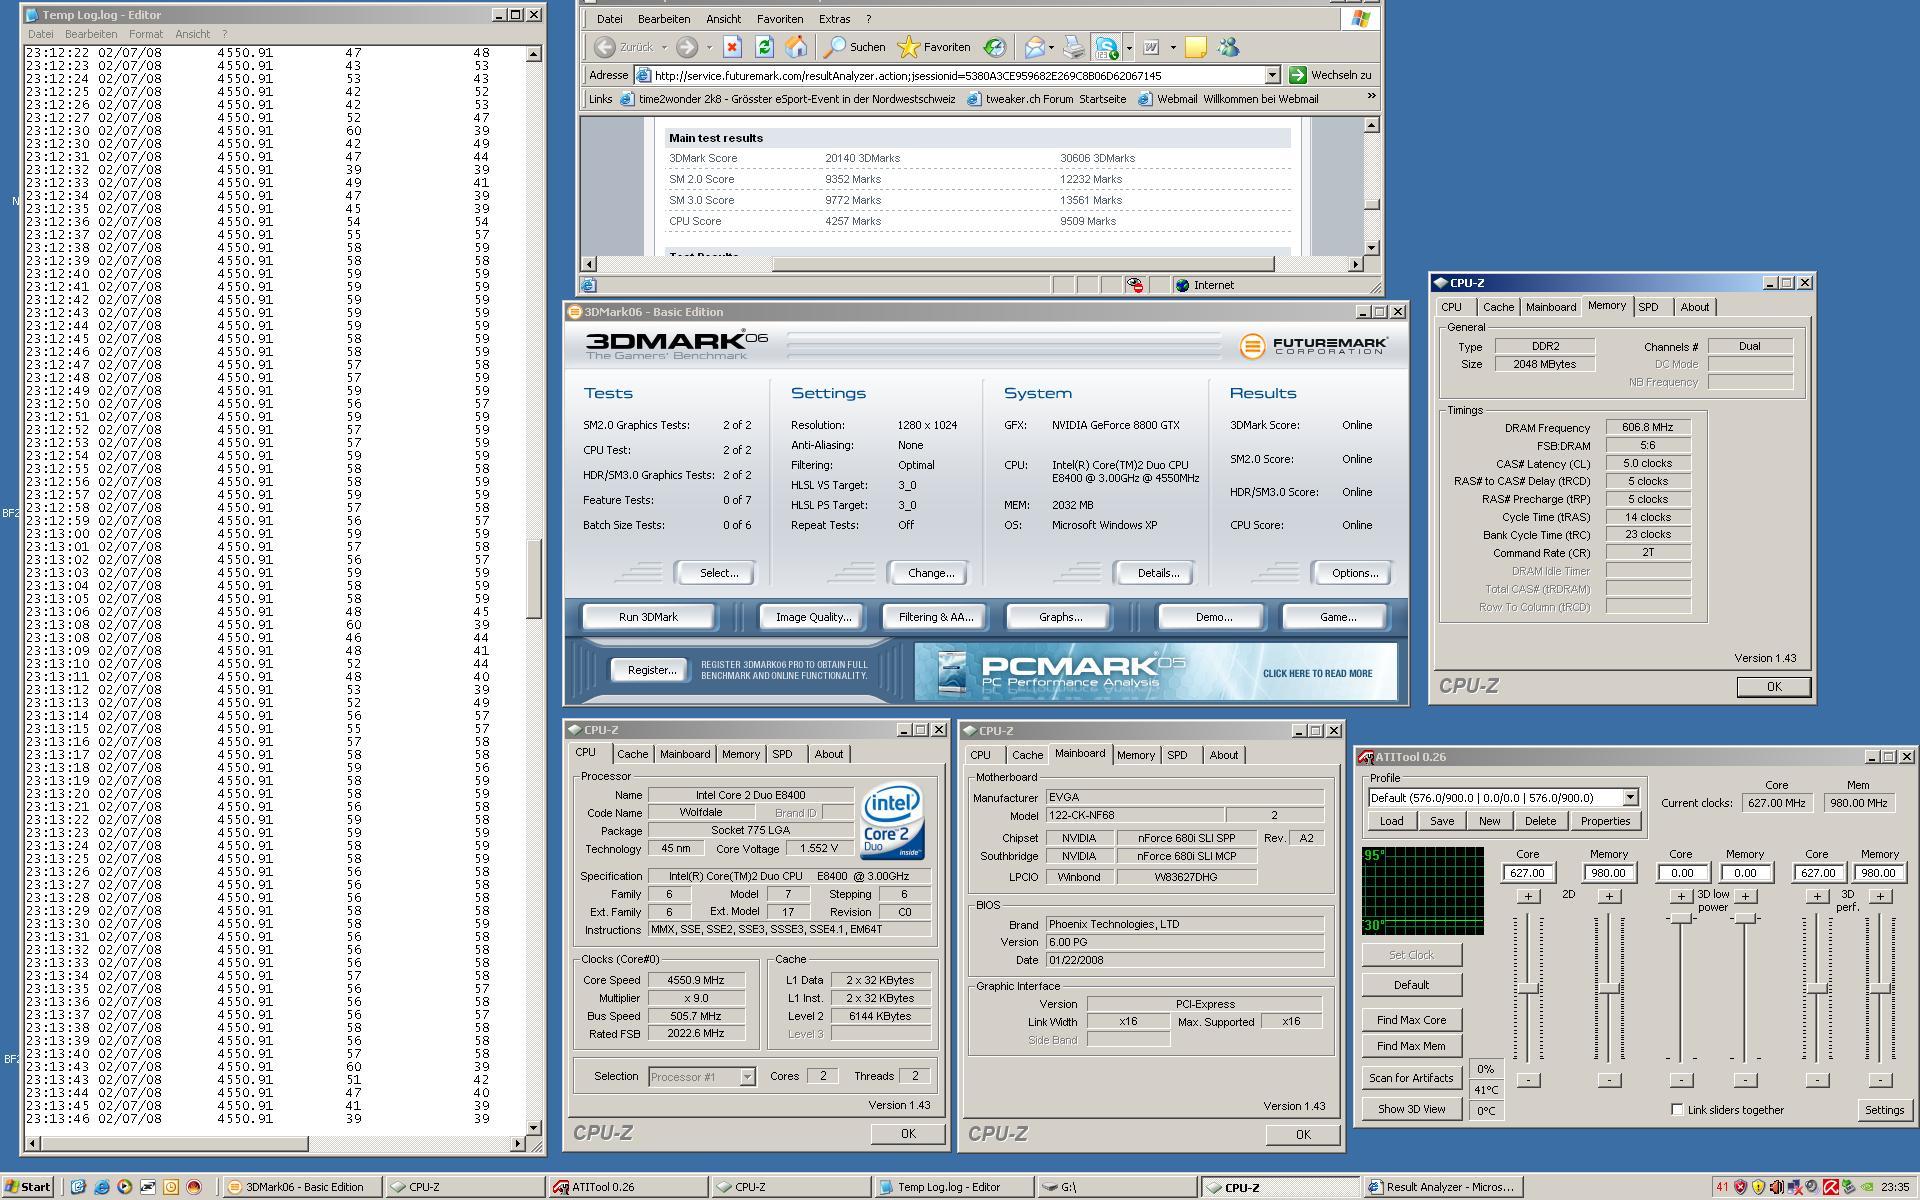
Task: Open Favoriten star in browser toolbar
Action: (x=908, y=47)
